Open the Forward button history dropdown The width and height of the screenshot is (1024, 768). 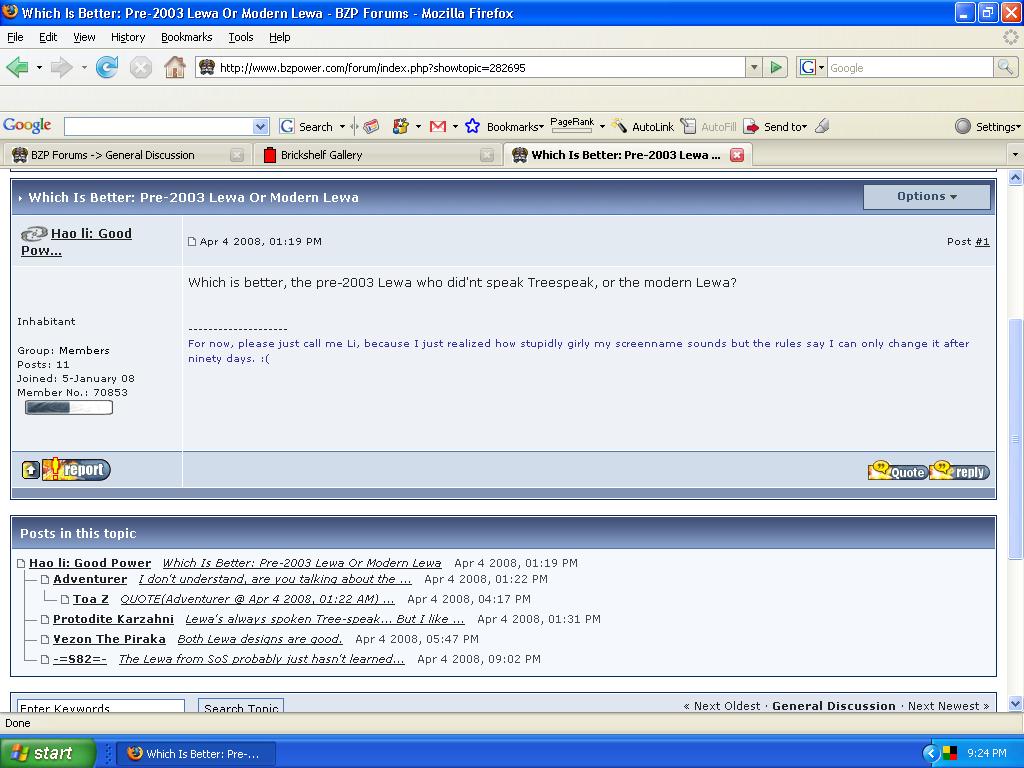pyautogui.click(x=84, y=67)
